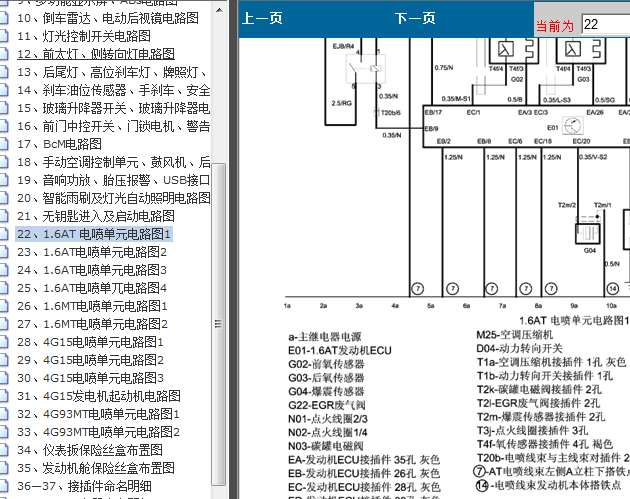Click scroll-up arrow of contents list

[x=219, y=10]
